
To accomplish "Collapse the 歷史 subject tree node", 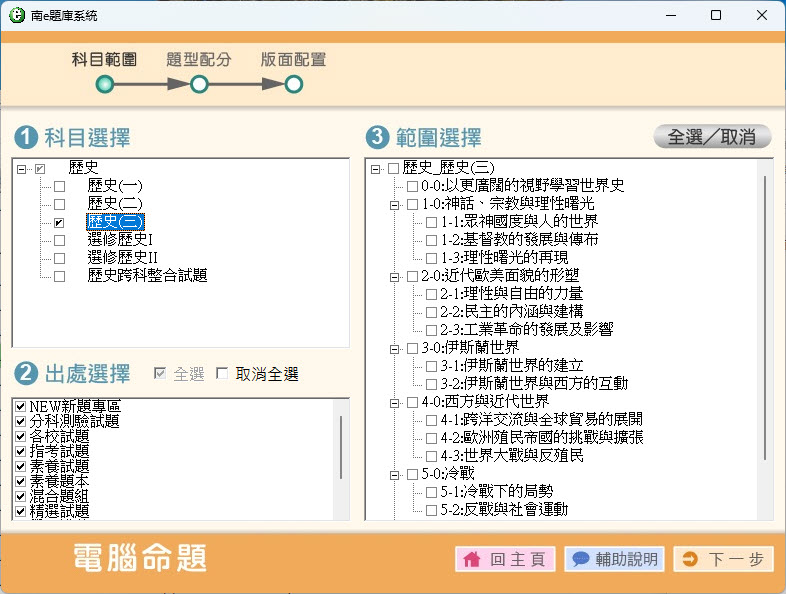I will point(21,169).
